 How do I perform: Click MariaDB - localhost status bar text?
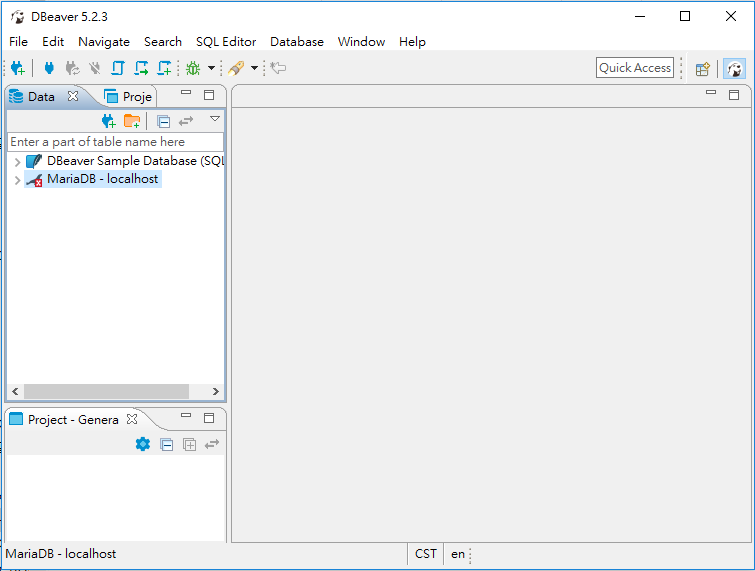pos(61,554)
